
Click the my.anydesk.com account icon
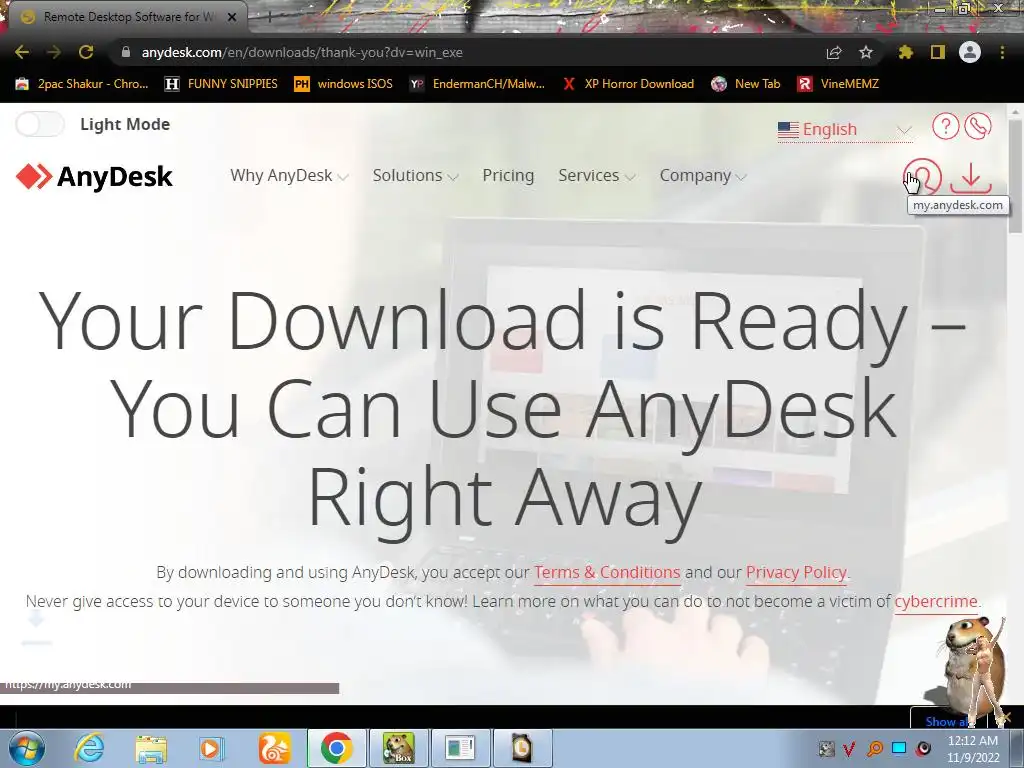coord(923,176)
